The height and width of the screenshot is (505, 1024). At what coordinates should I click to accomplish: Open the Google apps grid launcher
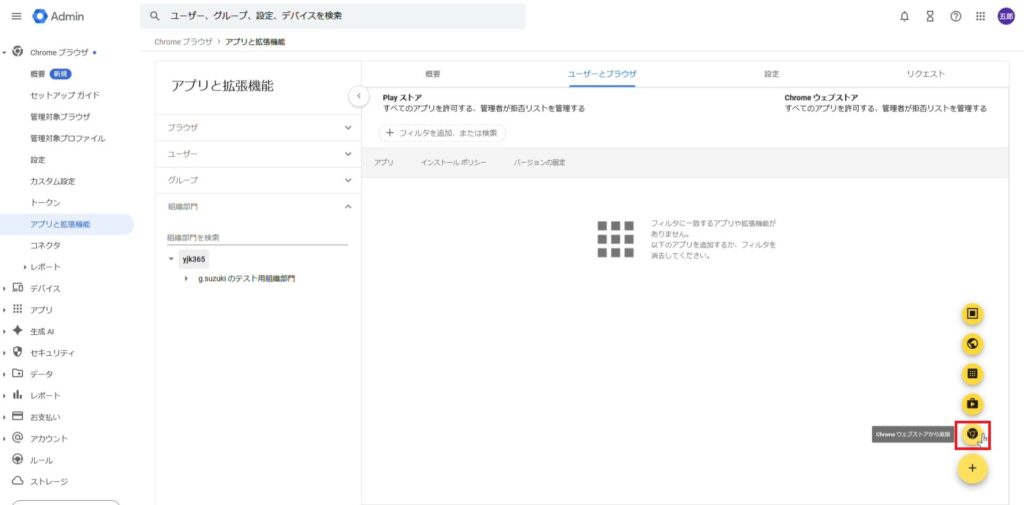[981, 16]
